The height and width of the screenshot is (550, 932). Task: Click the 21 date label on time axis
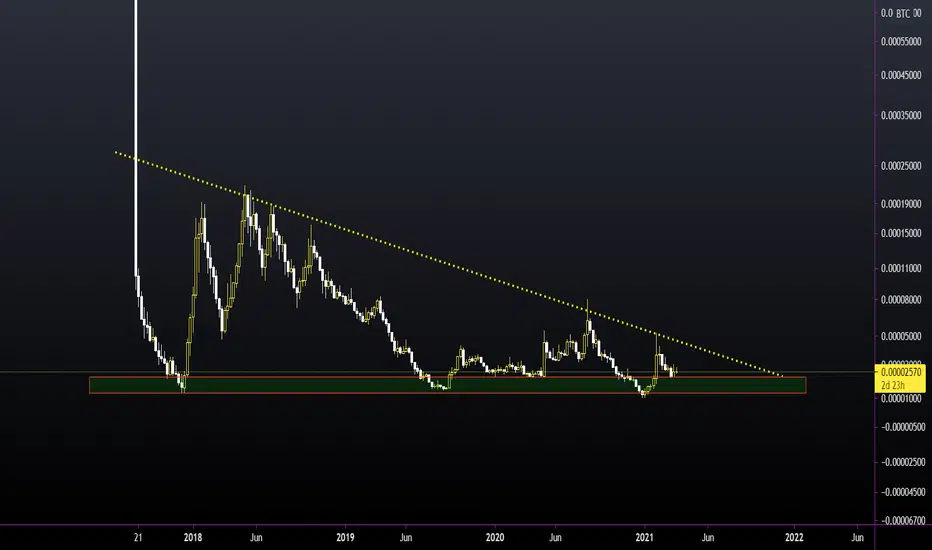tap(138, 538)
